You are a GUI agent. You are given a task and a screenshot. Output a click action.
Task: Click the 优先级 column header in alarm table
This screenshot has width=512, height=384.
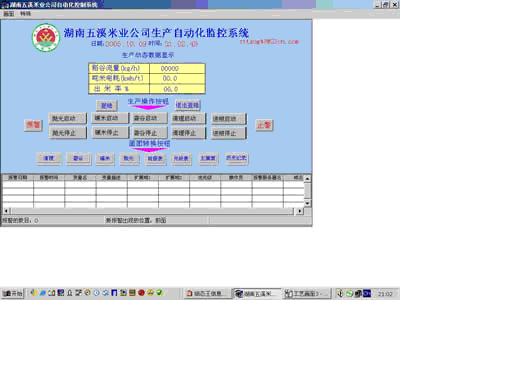coord(205,178)
